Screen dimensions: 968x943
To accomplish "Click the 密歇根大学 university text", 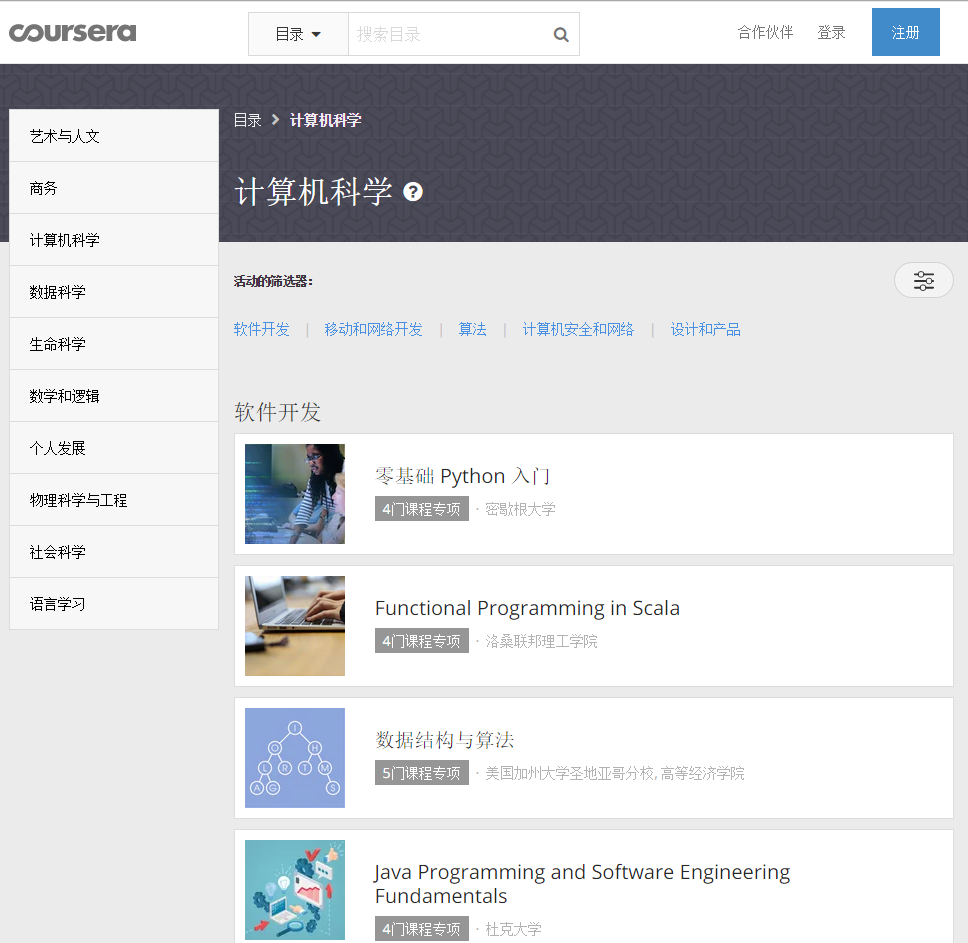I will coord(520,509).
